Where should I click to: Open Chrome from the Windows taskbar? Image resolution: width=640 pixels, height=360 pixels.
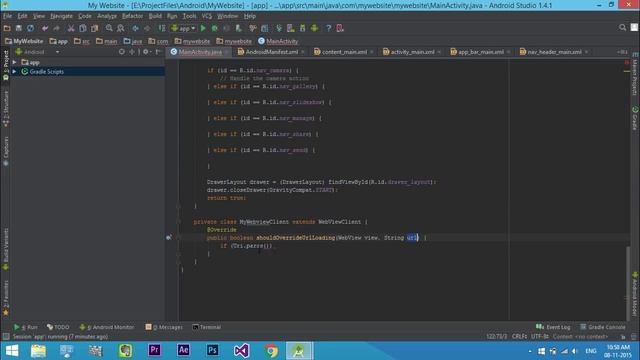coord(271,351)
